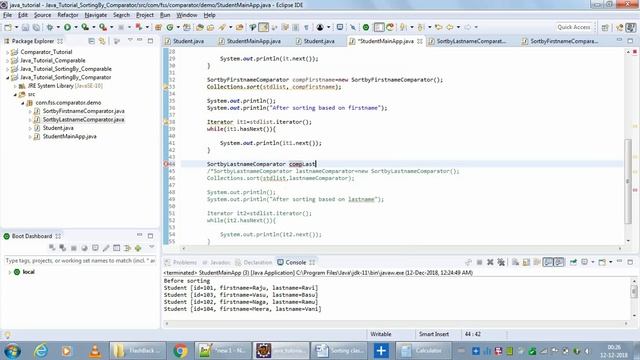The image size is (640, 360).
Task: Click Collapse All in Package Explorer
Action: (x=91, y=41)
